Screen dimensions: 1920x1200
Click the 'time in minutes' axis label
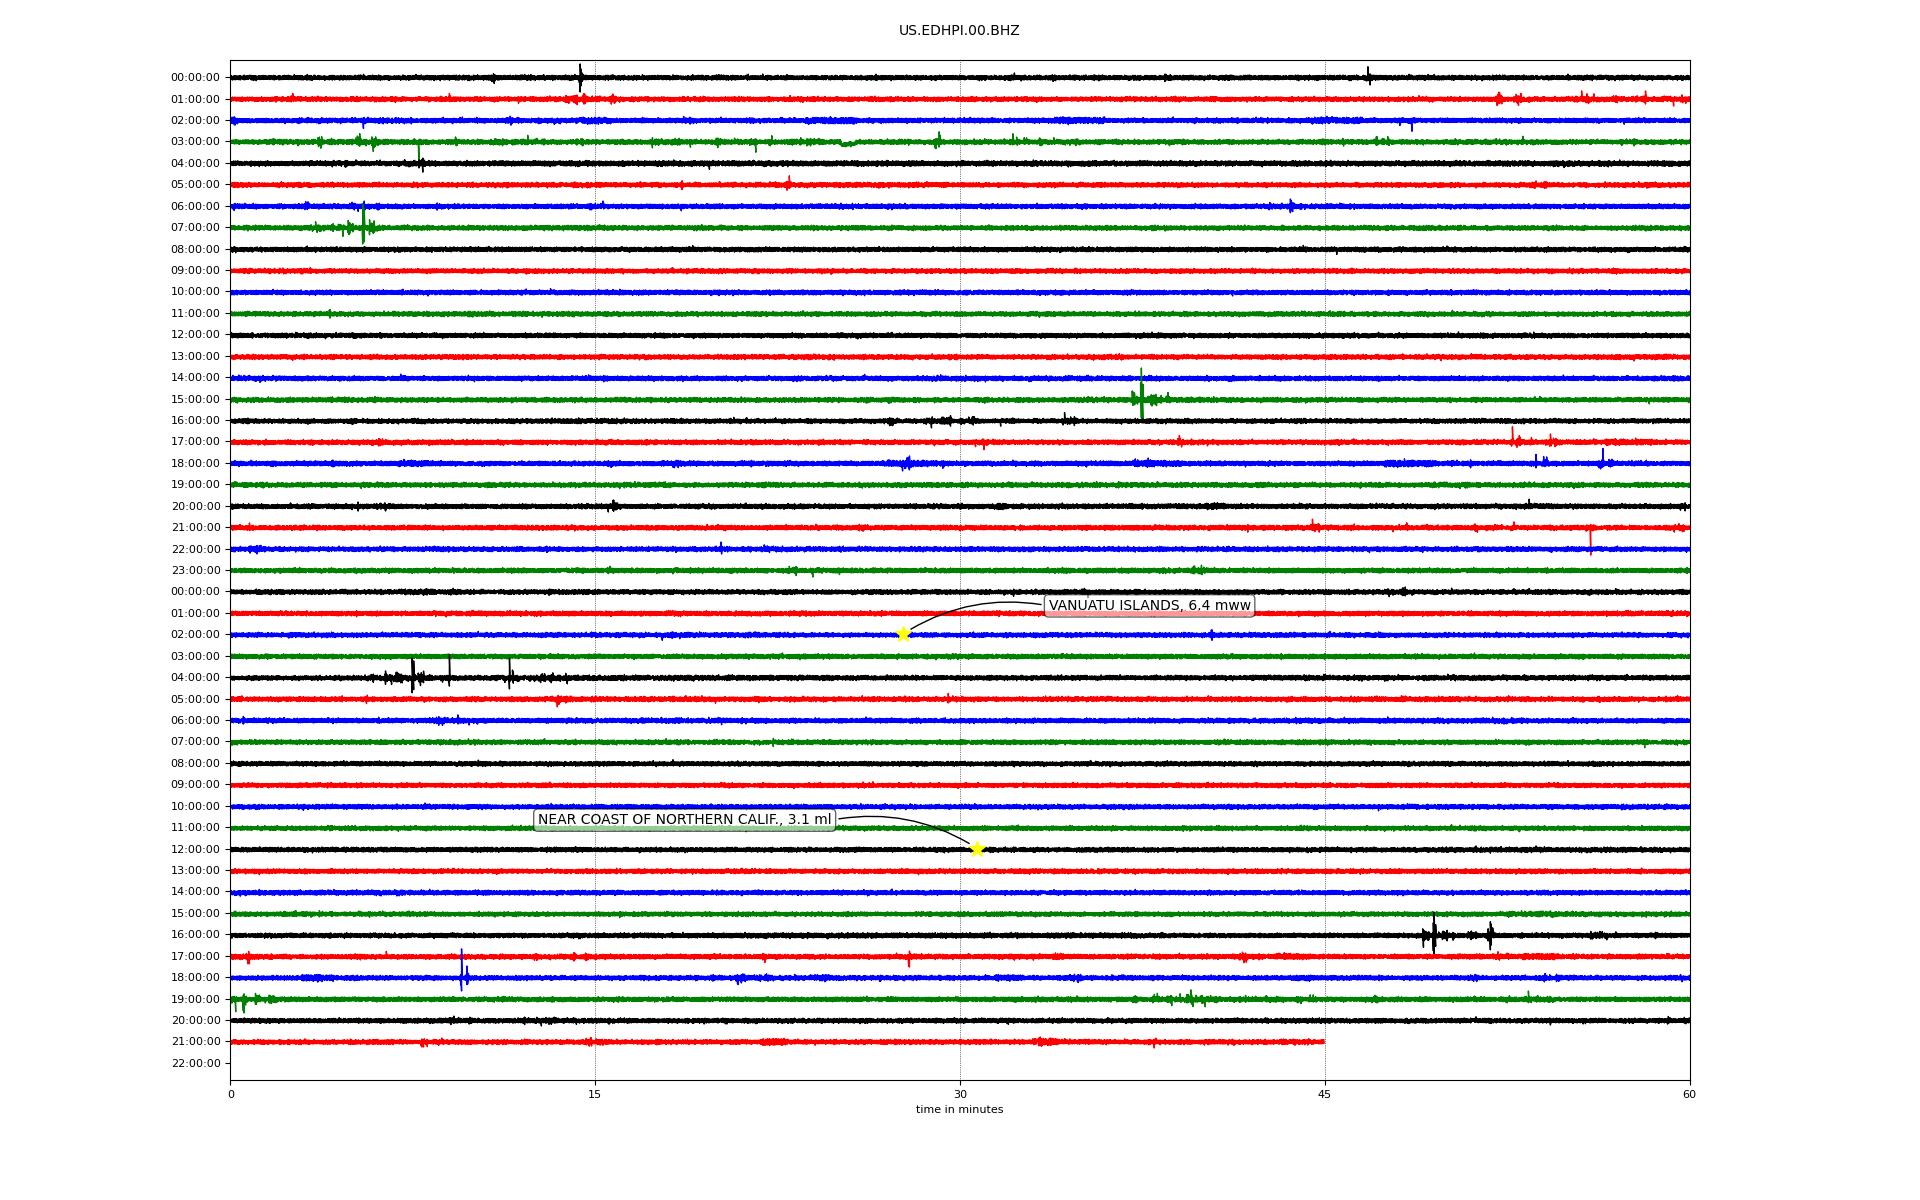pos(958,1109)
